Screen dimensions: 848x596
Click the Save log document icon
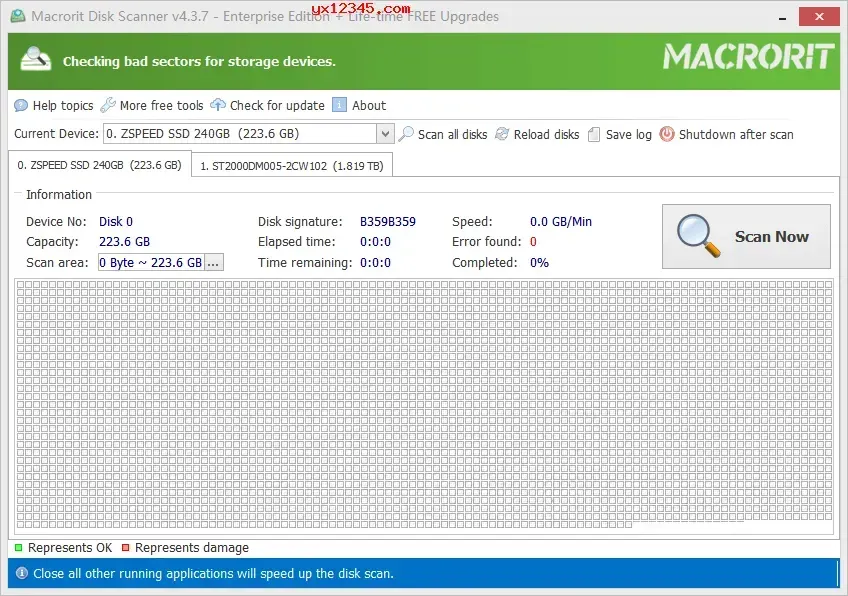(594, 134)
